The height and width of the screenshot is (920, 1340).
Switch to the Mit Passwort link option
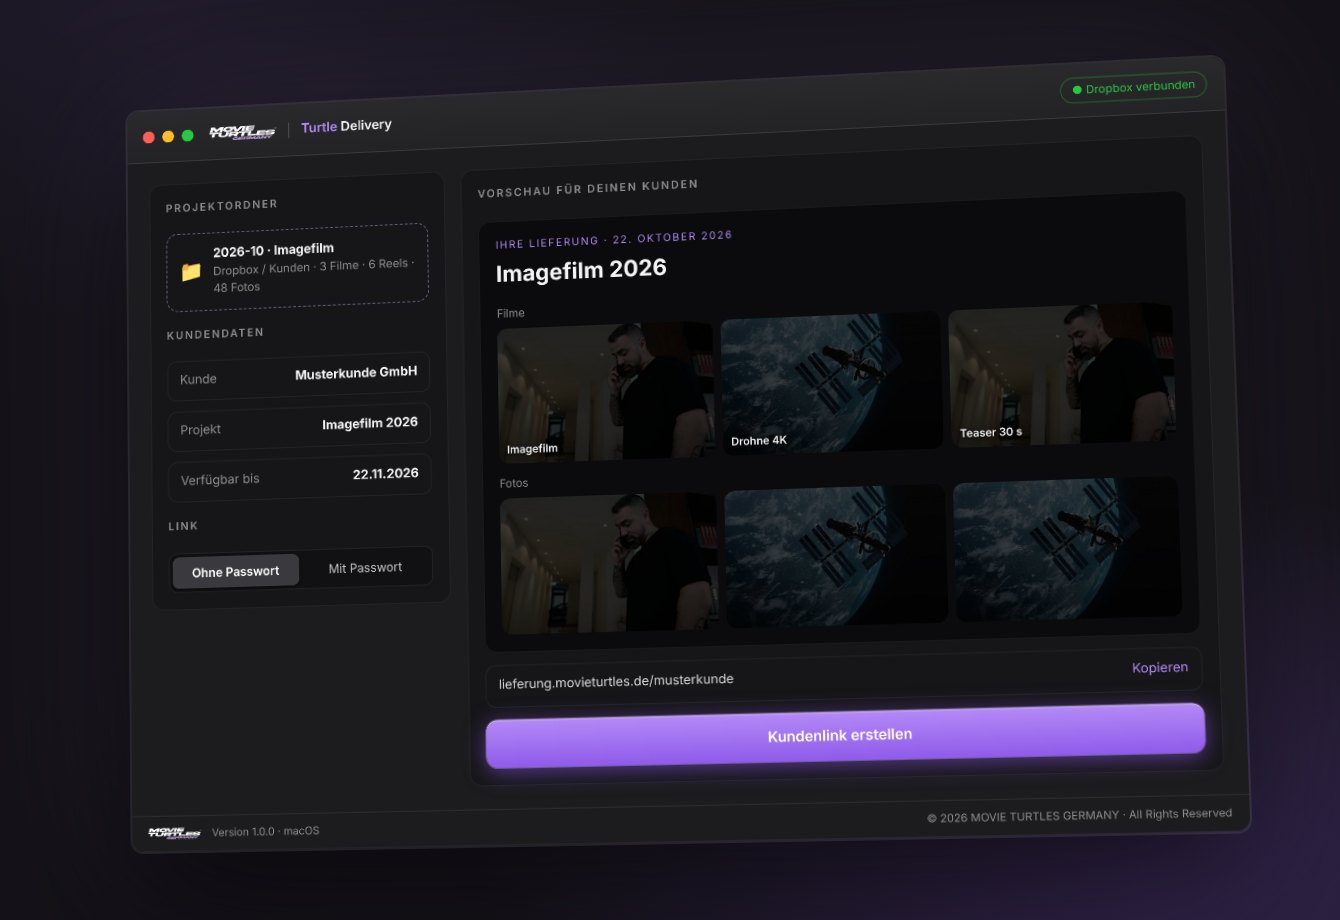point(365,568)
